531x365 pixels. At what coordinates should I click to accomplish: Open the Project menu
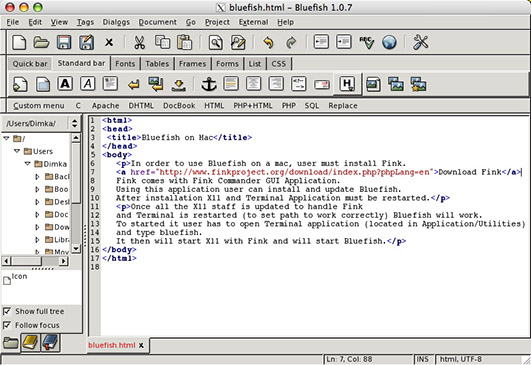tap(217, 22)
